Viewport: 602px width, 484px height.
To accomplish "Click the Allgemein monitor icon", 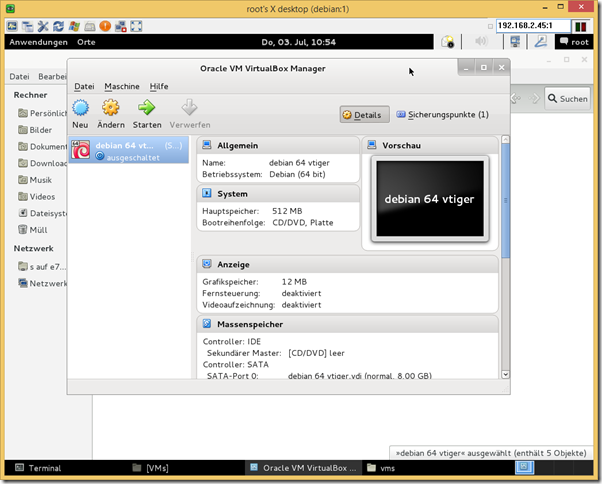I will (207, 145).
